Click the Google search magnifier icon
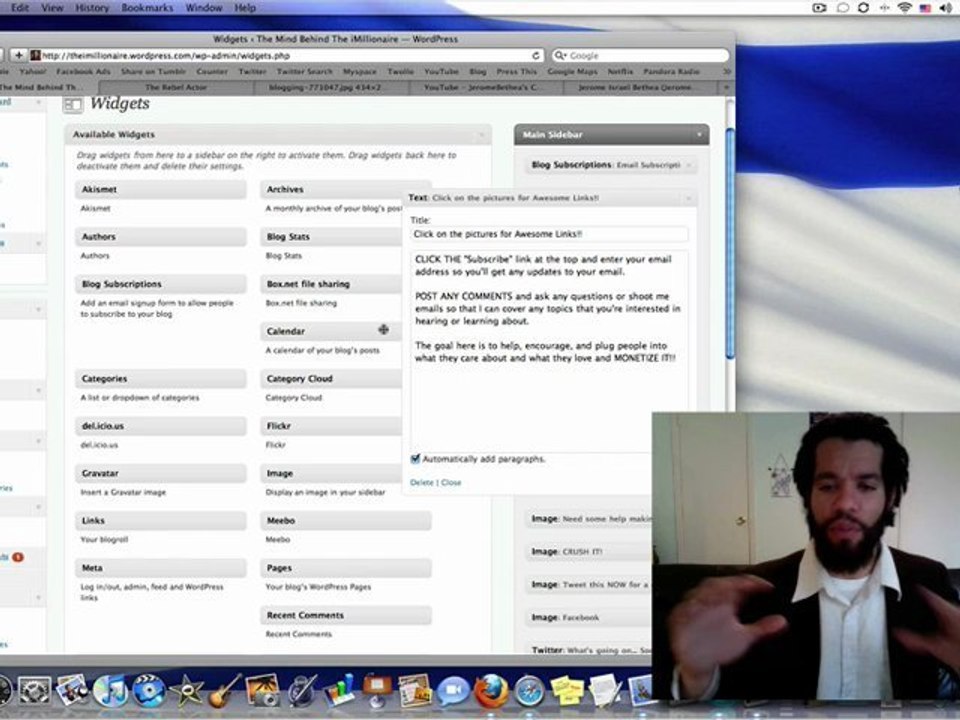The width and height of the screenshot is (960, 720). pos(560,55)
